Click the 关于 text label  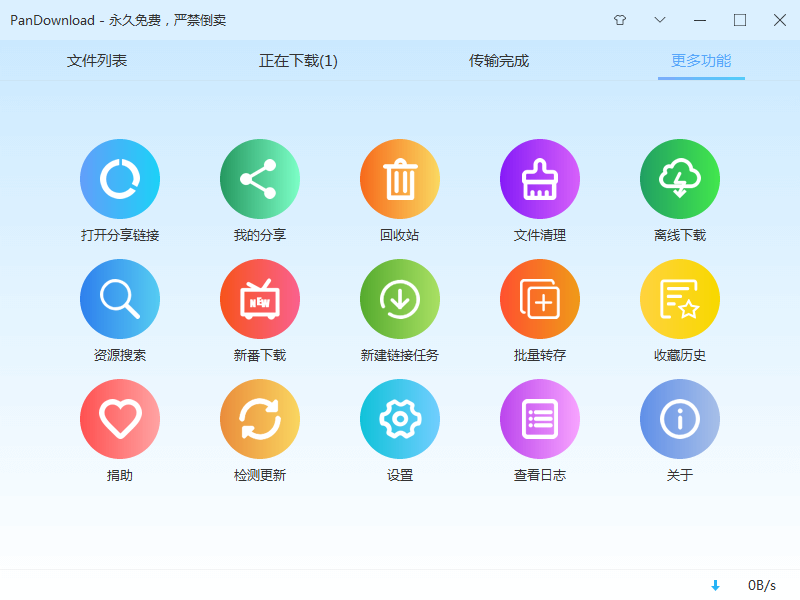680,475
